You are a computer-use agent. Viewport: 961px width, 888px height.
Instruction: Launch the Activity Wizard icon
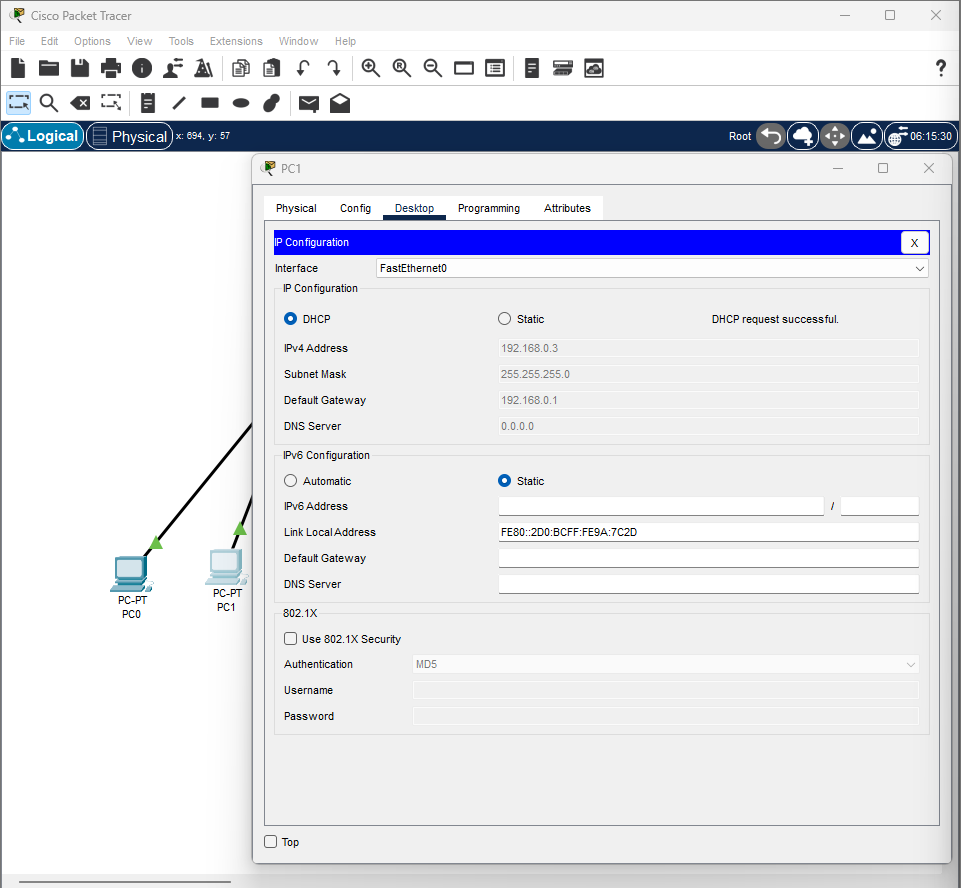click(203, 68)
